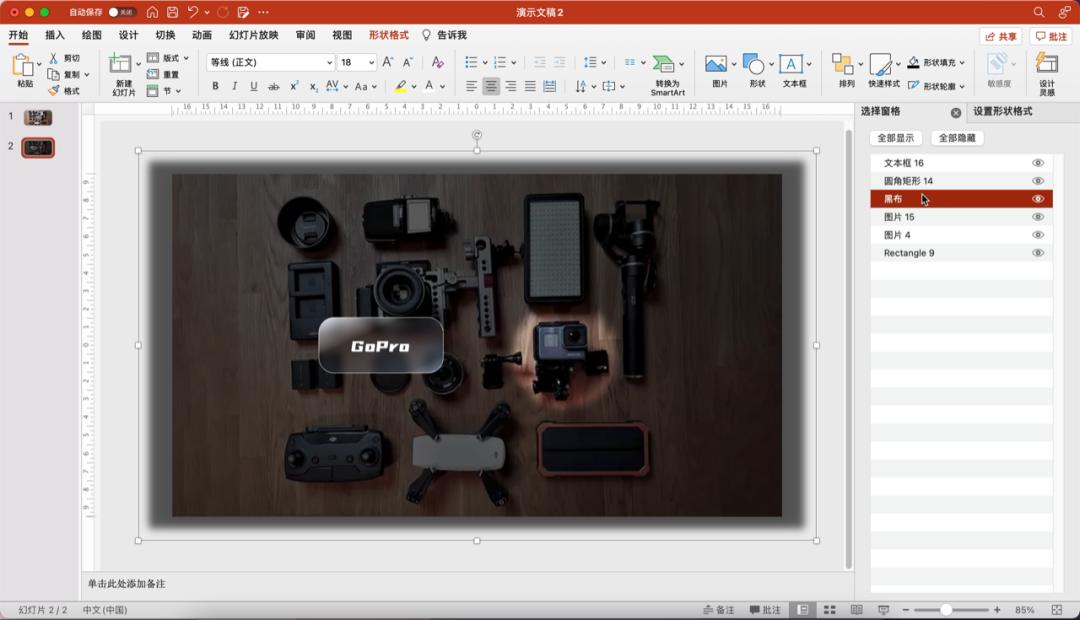Switch to slide sorter view icon
Image resolution: width=1080 pixels, height=620 pixels.
(x=829, y=610)
